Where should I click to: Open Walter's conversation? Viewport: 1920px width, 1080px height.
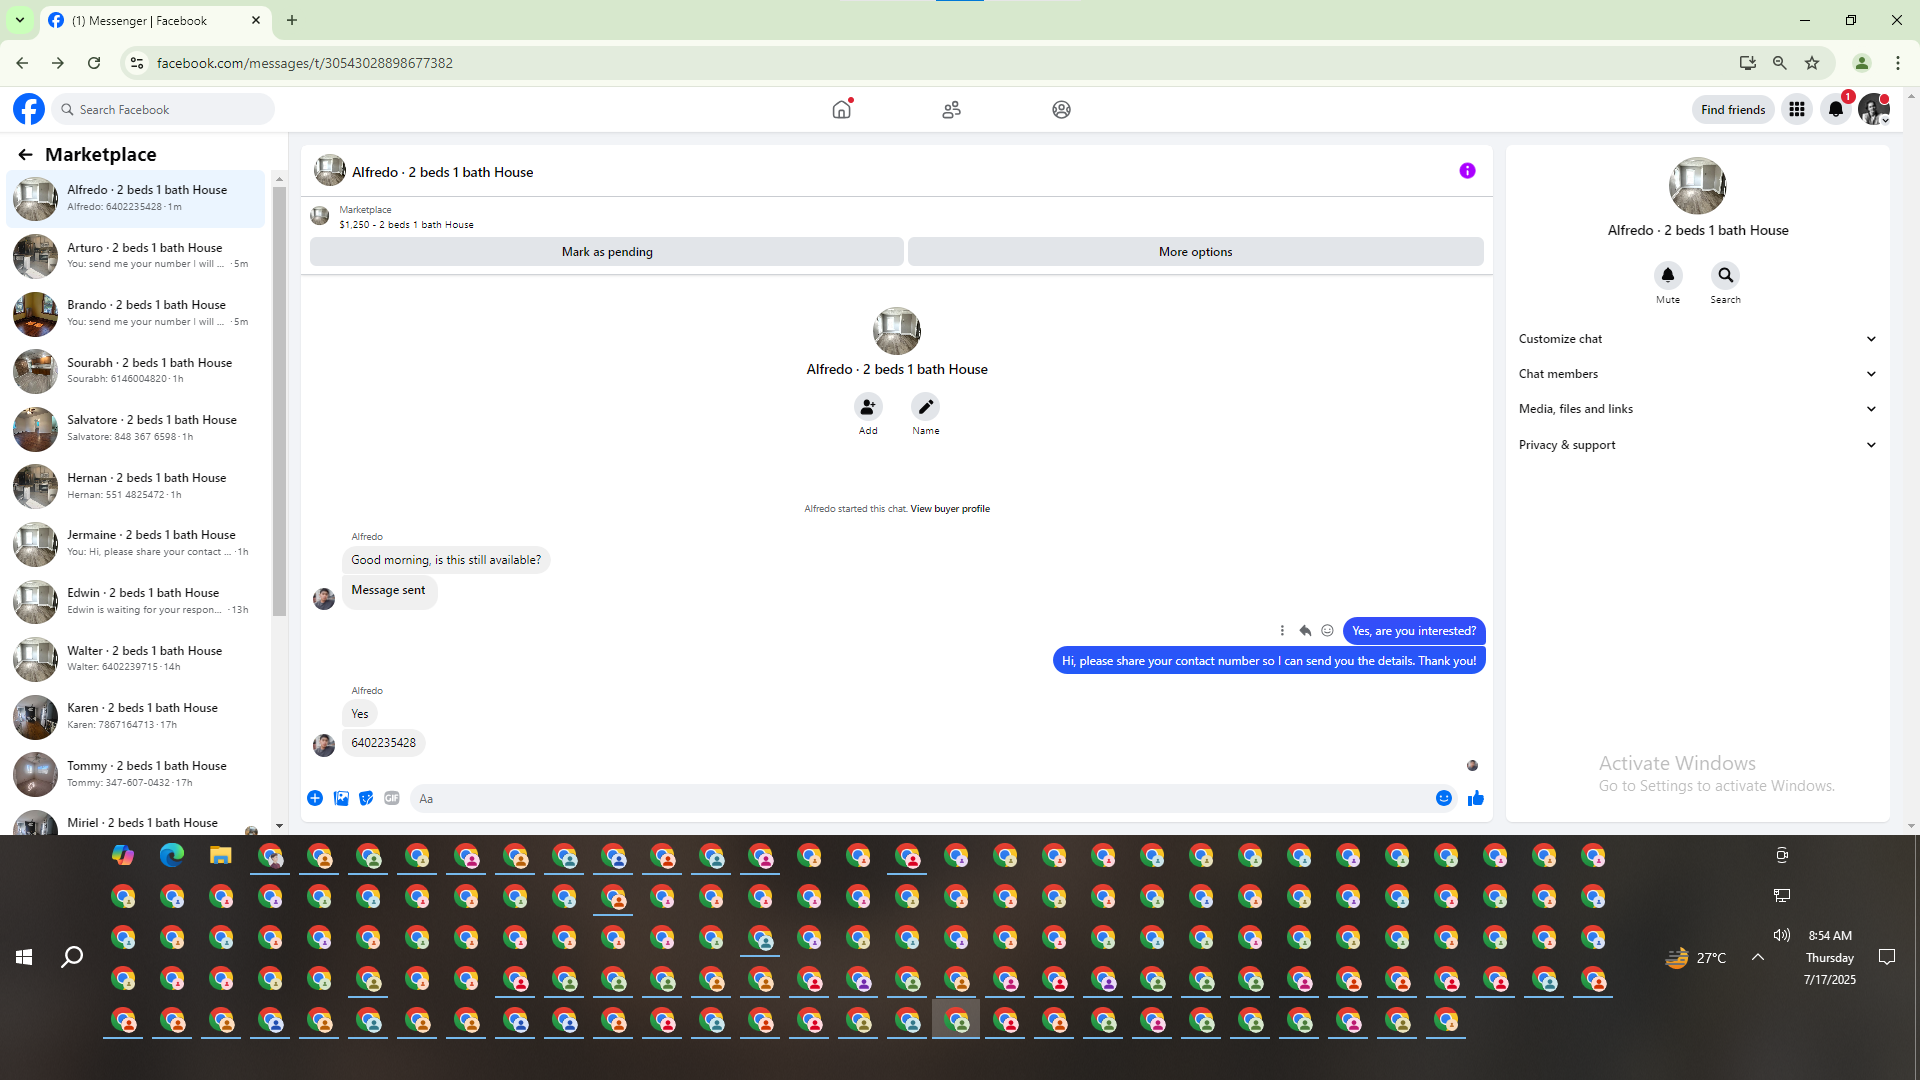(x=136, y=659)
